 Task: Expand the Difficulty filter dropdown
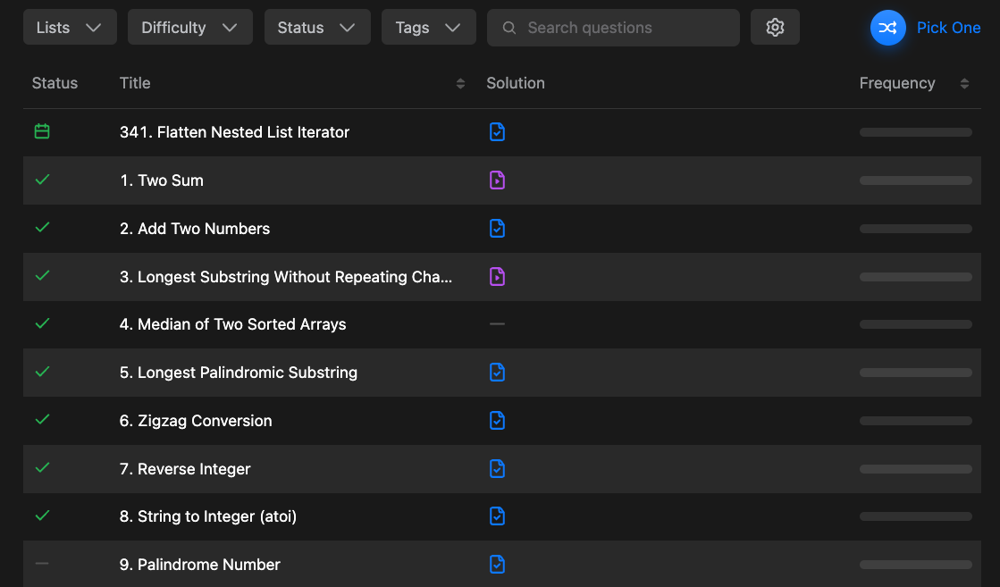[x=190, y=27]
